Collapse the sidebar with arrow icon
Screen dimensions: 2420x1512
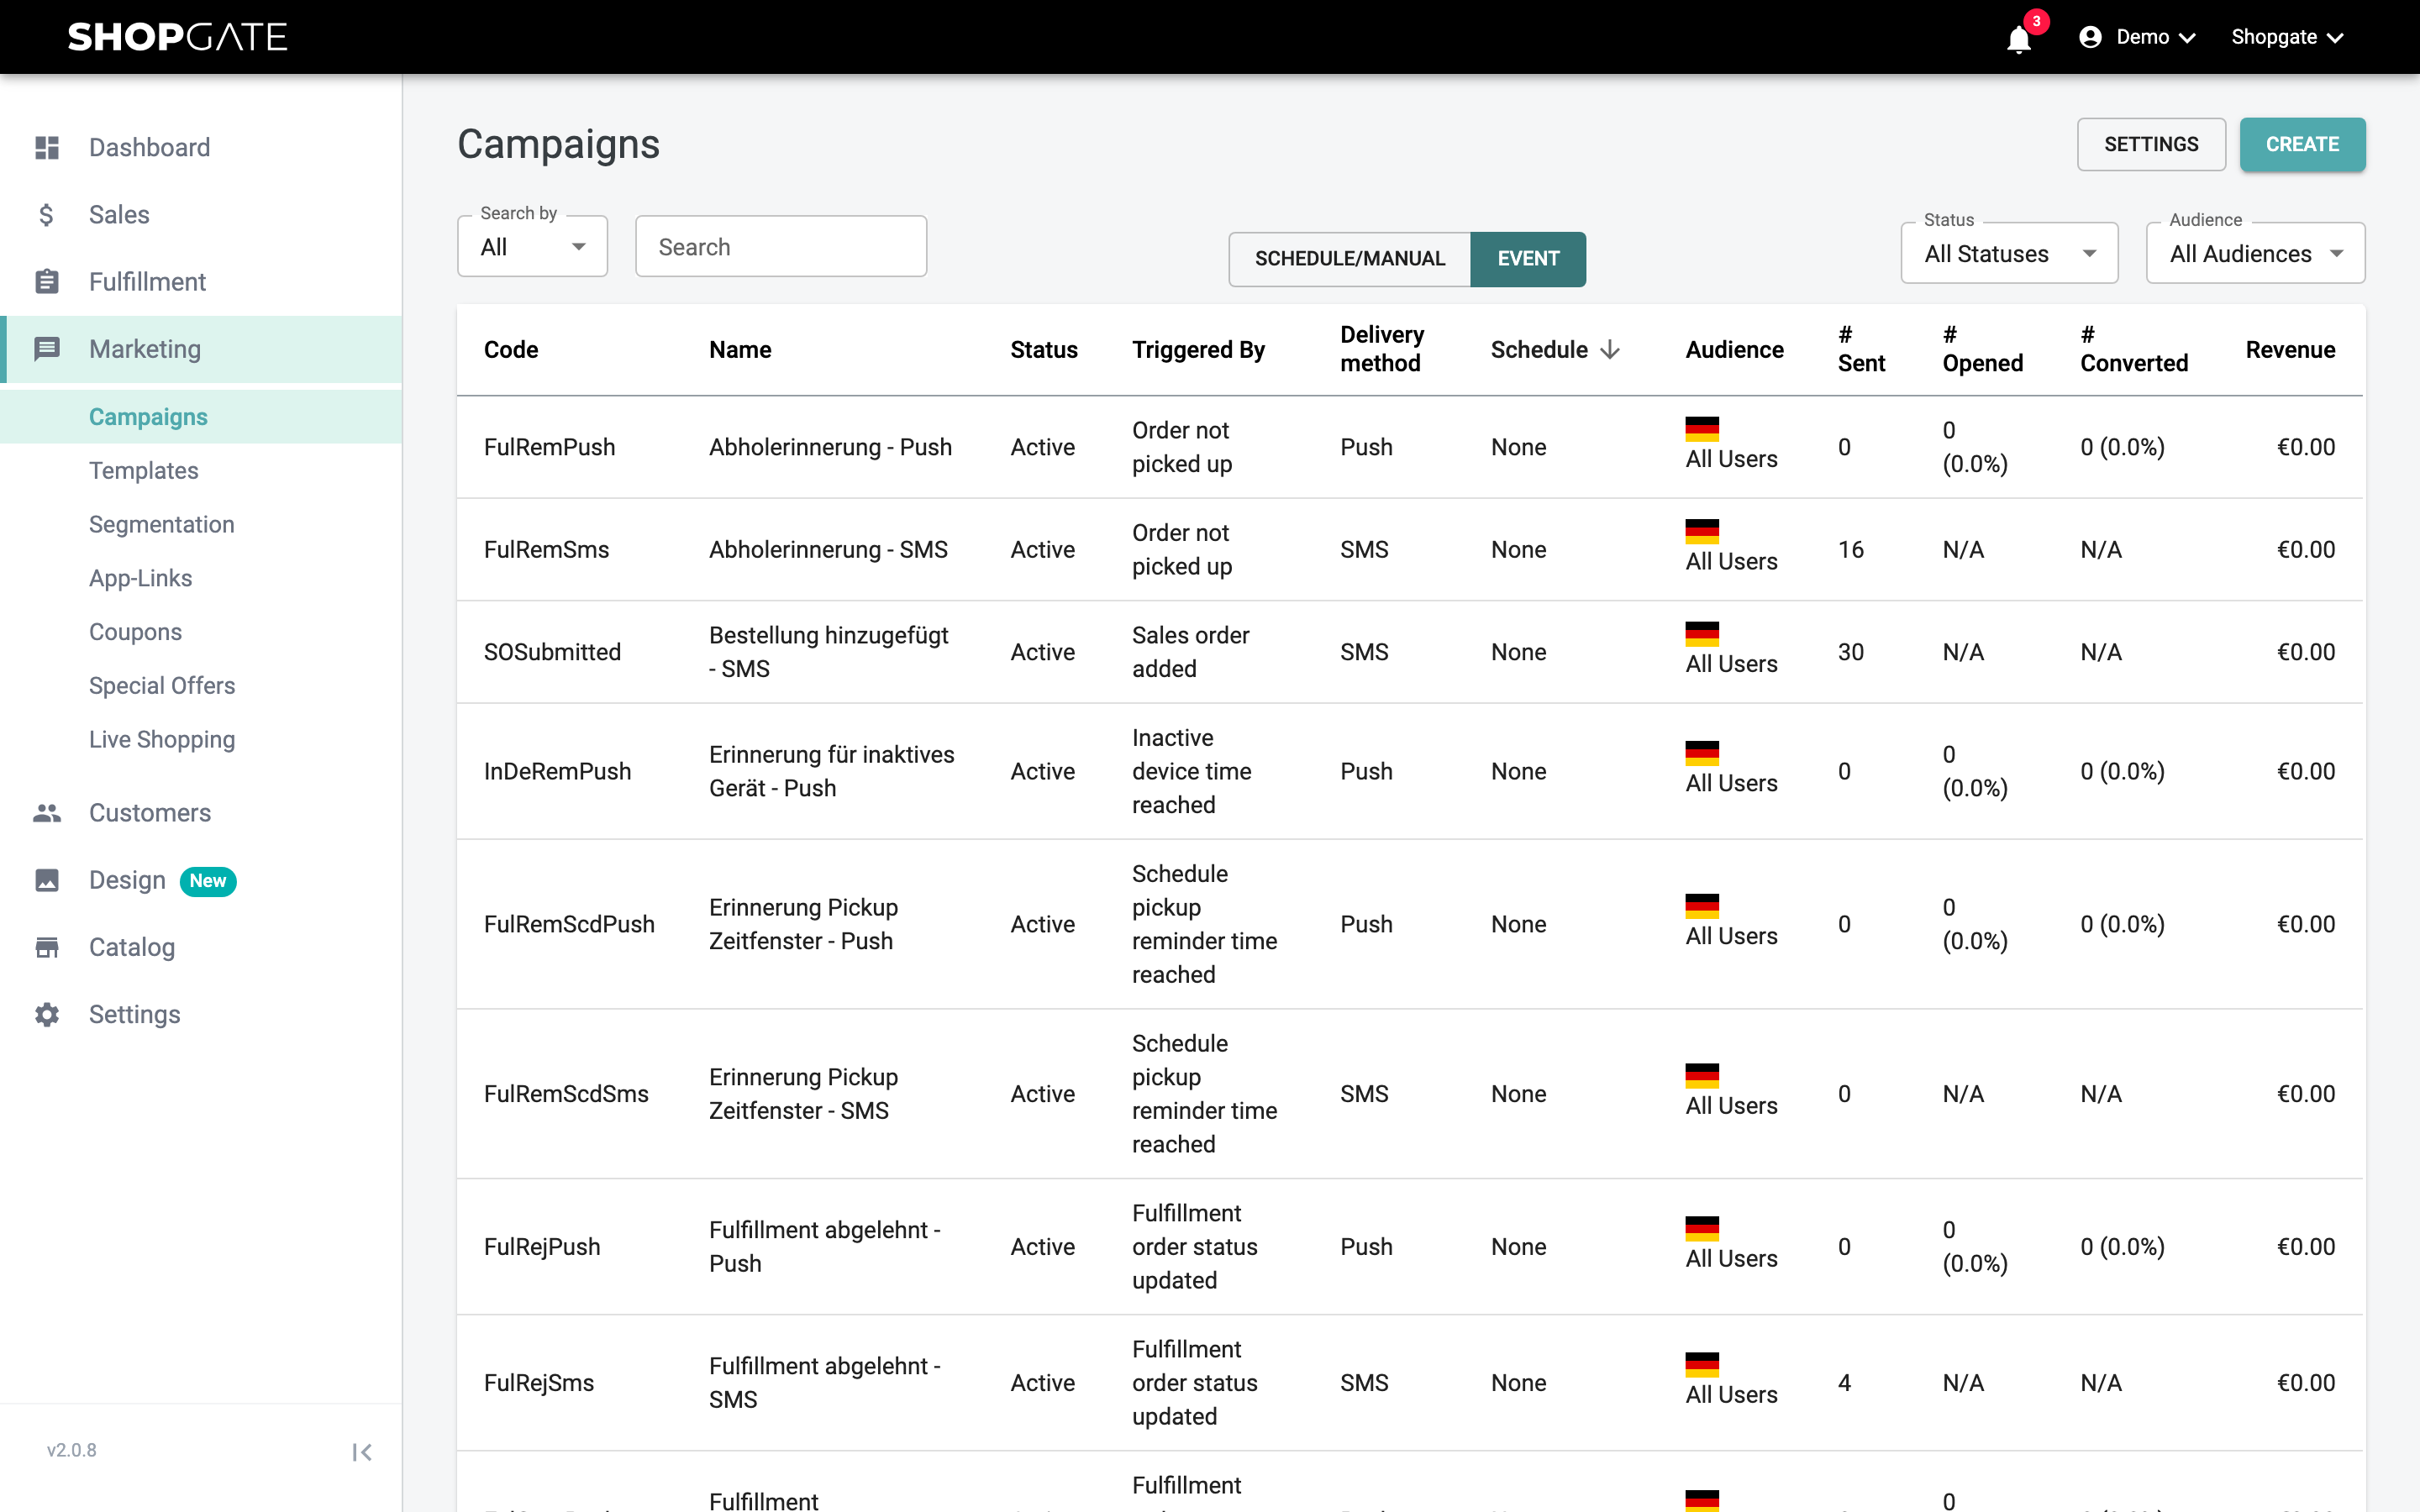click(362, 1452)
